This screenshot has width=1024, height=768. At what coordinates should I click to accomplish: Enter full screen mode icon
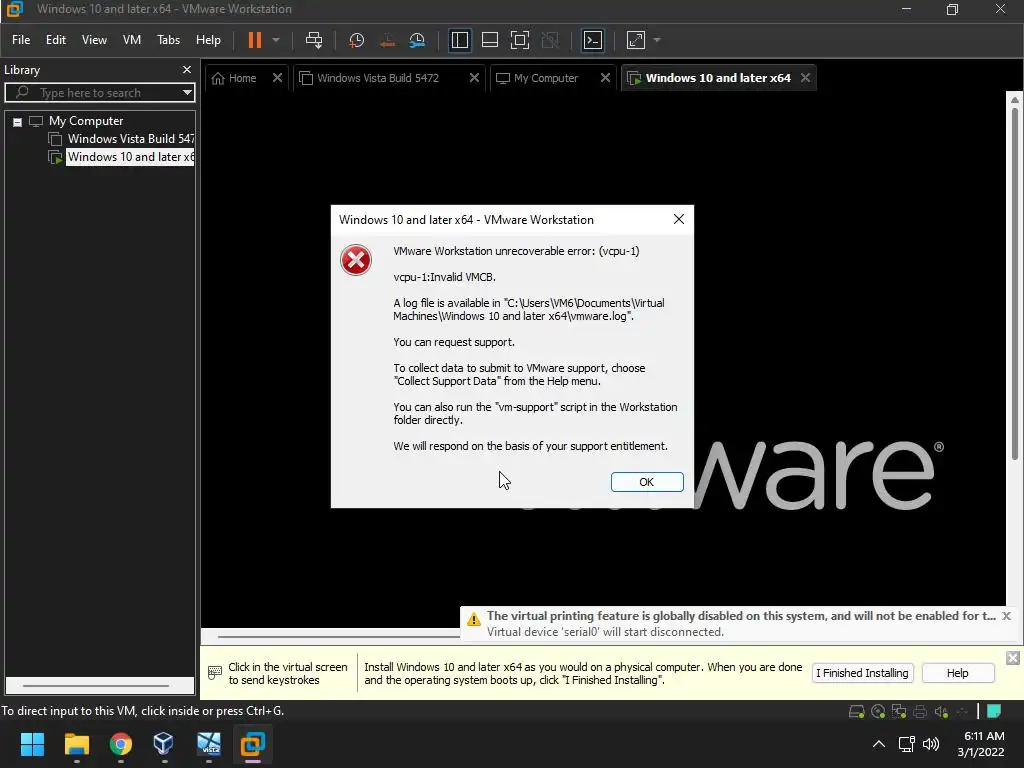[520, 40]
